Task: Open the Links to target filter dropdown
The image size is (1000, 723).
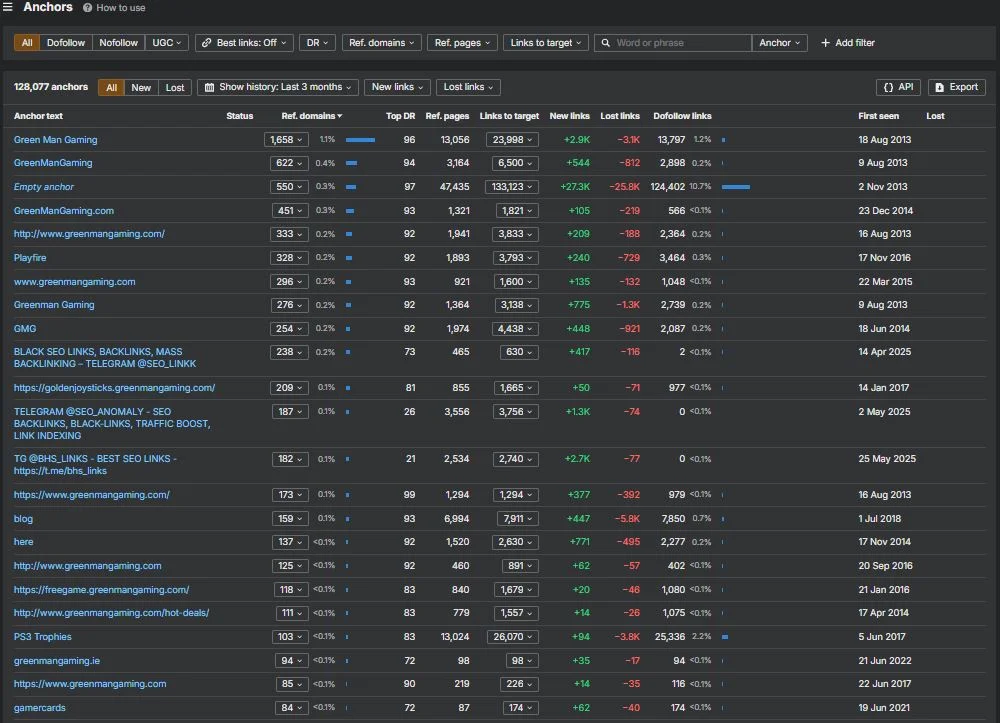Action: [x=546, y=43]
